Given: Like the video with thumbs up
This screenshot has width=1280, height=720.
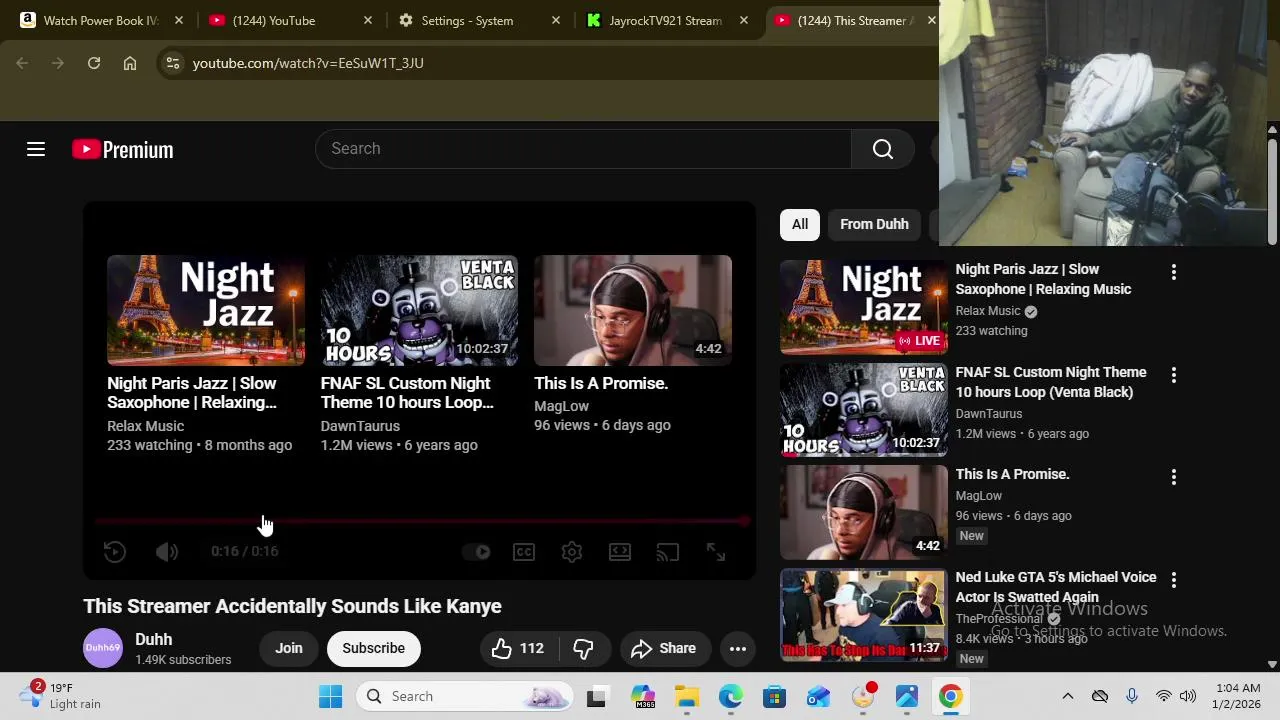Looking at the screenshot, I should (519, 648).
